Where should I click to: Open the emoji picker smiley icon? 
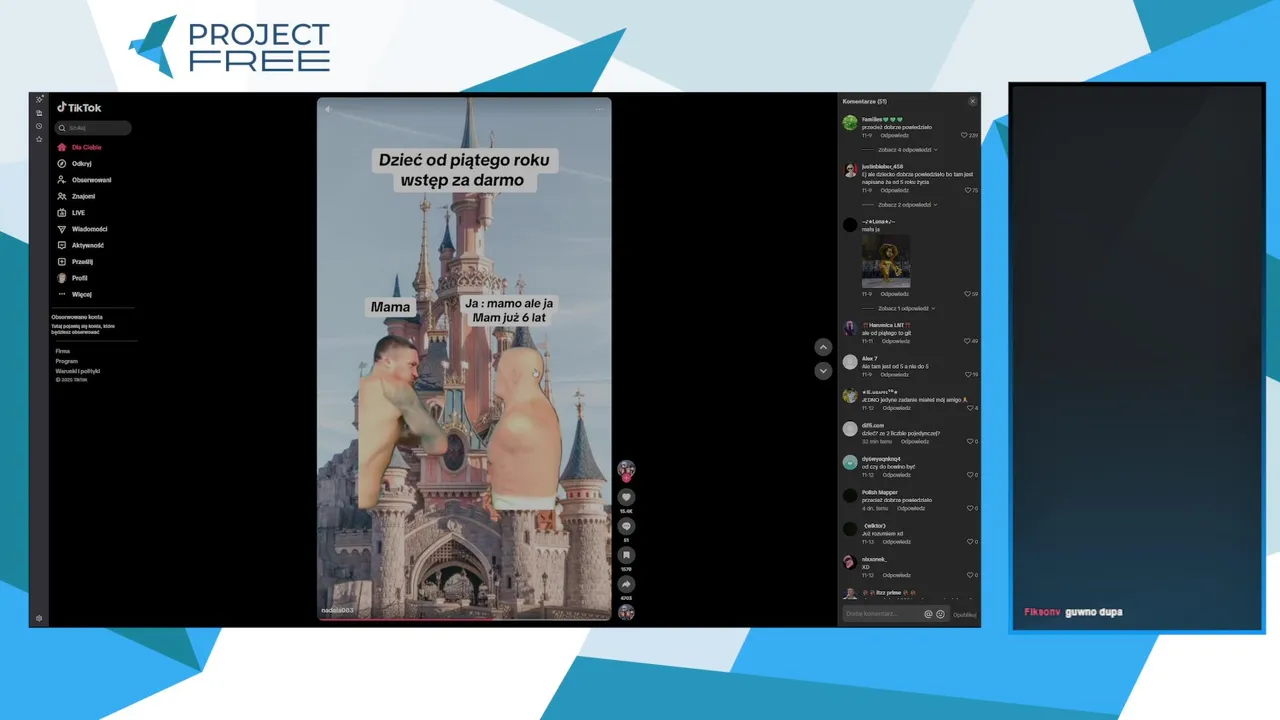click(940, 614)
